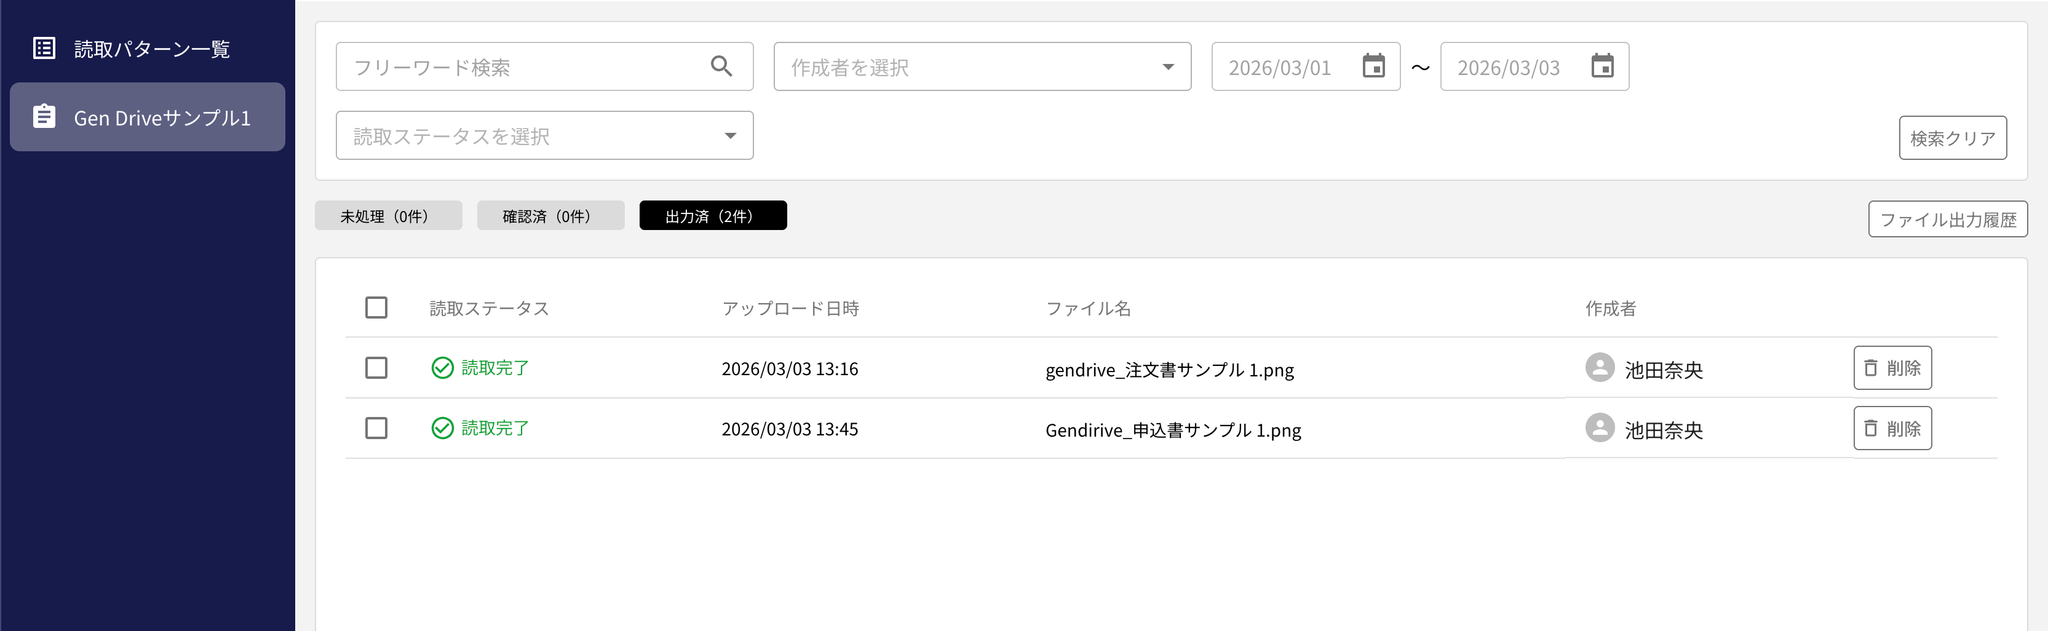This screenshot has height=631, width=2048.
Task: Open the end date calendar icon
Action: (1602, 67)
